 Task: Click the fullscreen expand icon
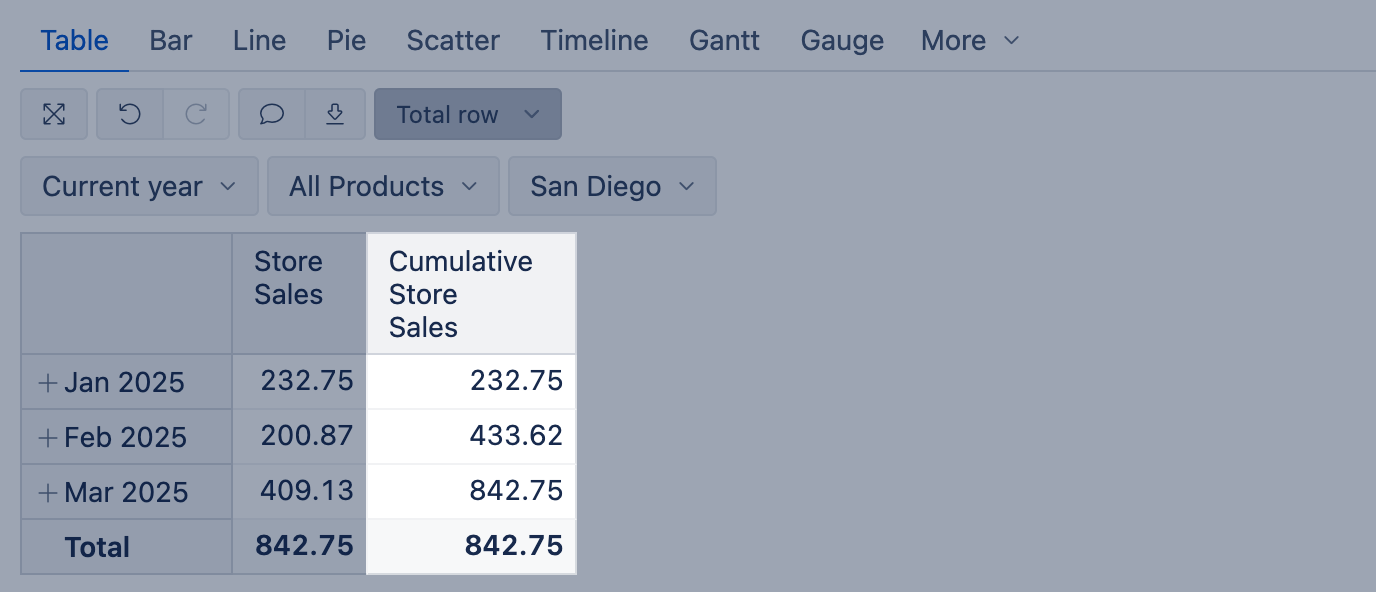(x=54, y=114)
